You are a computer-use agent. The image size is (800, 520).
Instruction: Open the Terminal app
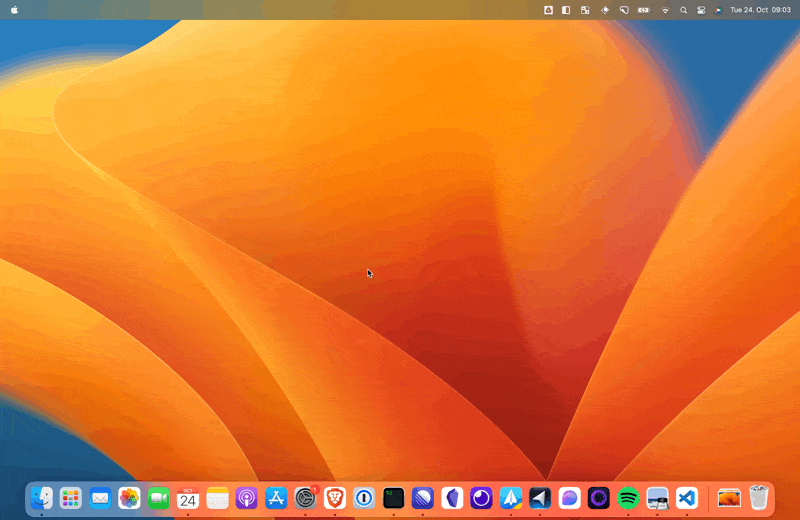point(394,497)
